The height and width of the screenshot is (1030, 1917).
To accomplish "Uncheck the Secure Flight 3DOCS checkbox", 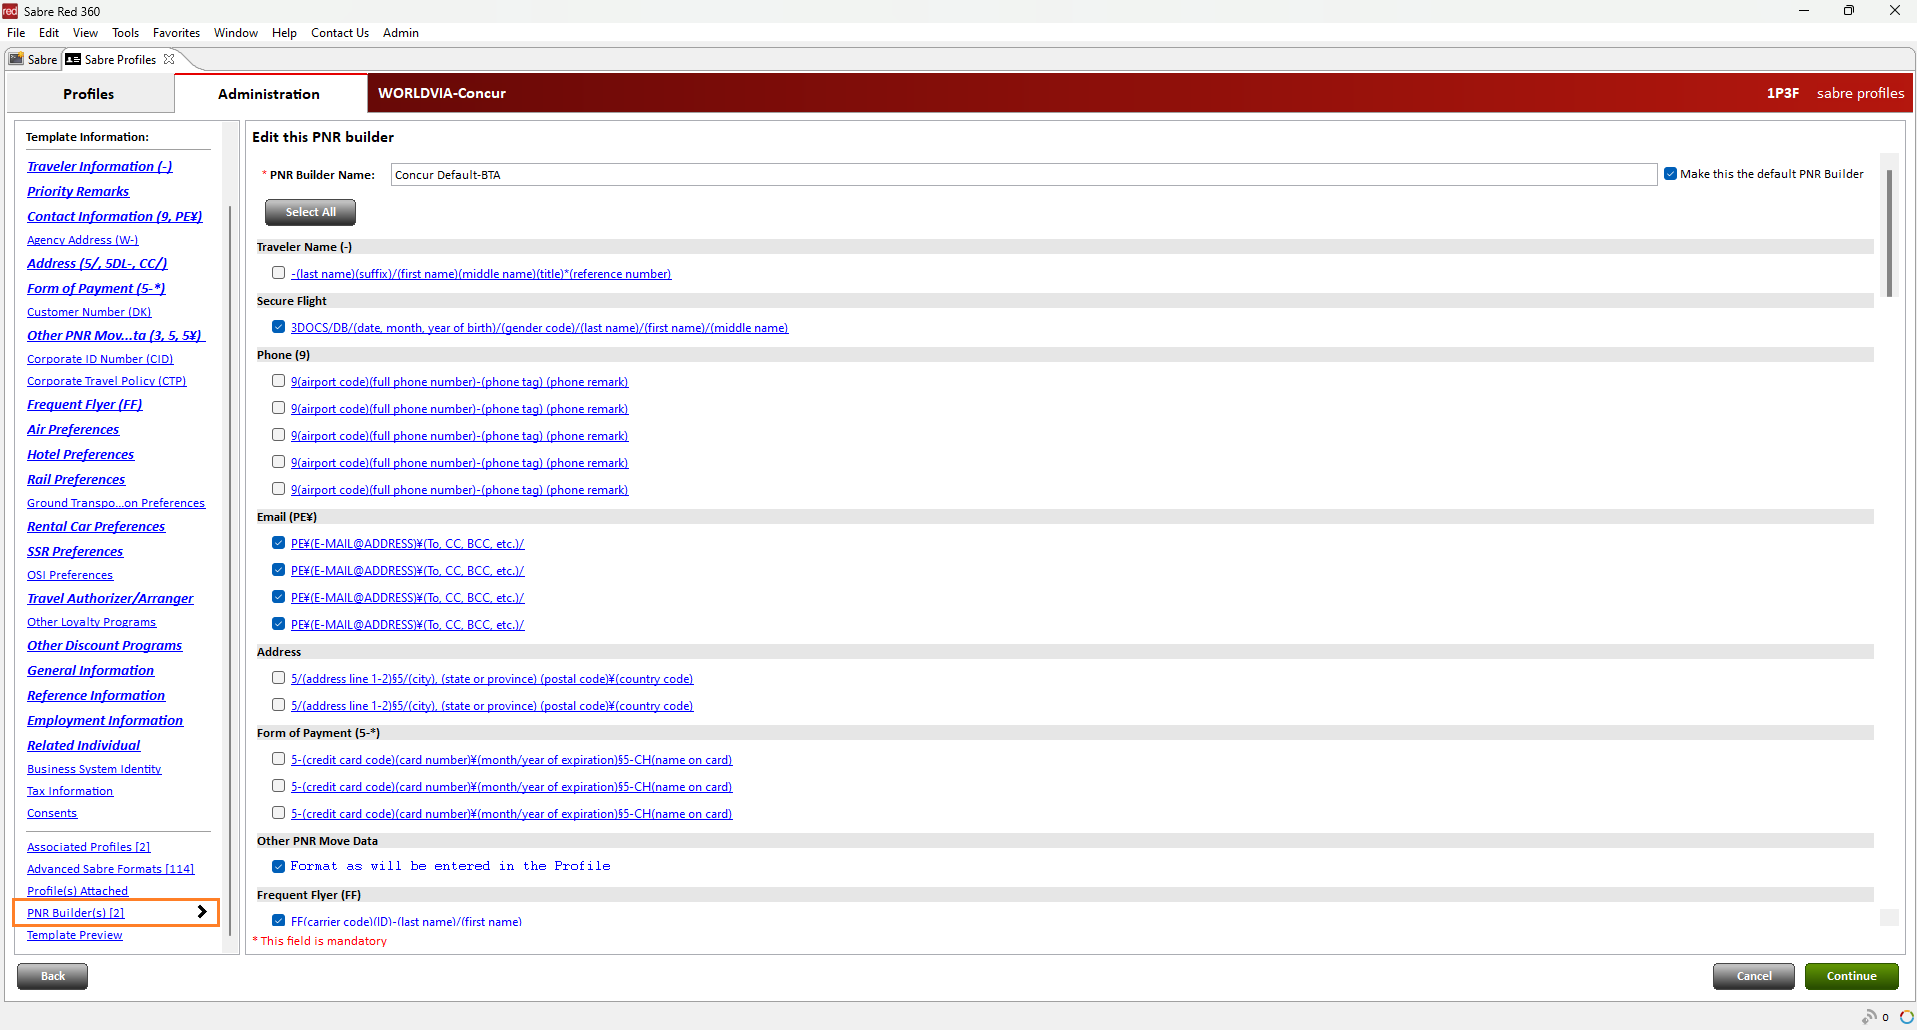I will (x=278, y=327).
